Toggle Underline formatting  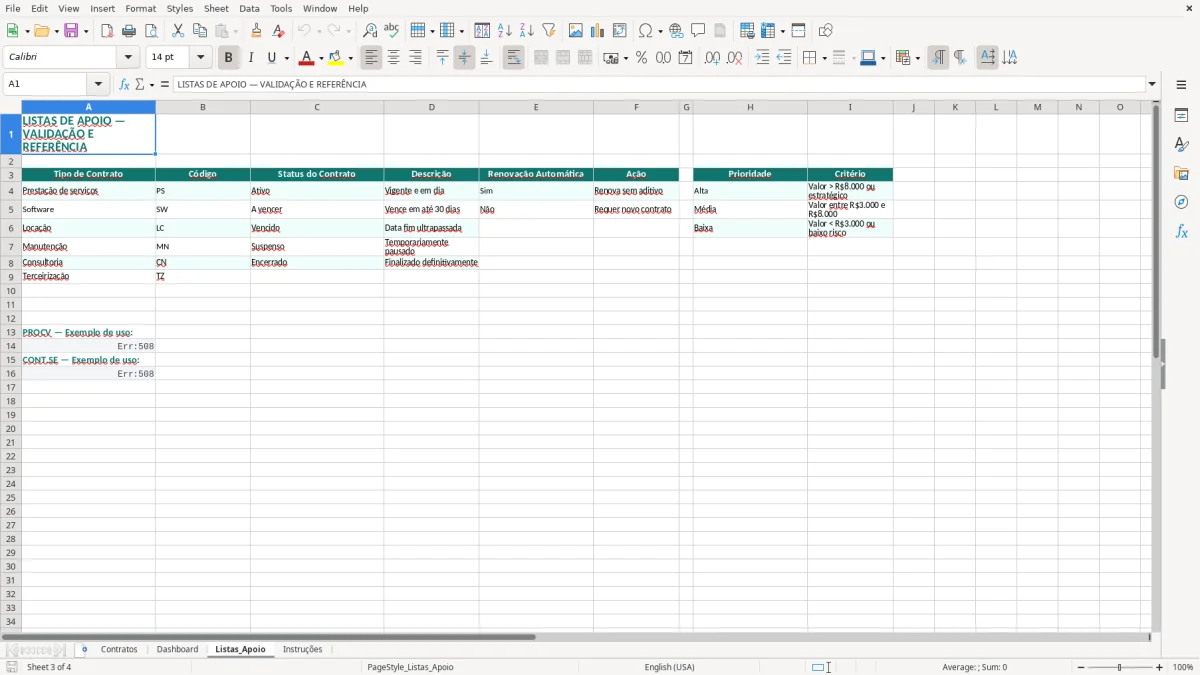(x=271, y=58)
